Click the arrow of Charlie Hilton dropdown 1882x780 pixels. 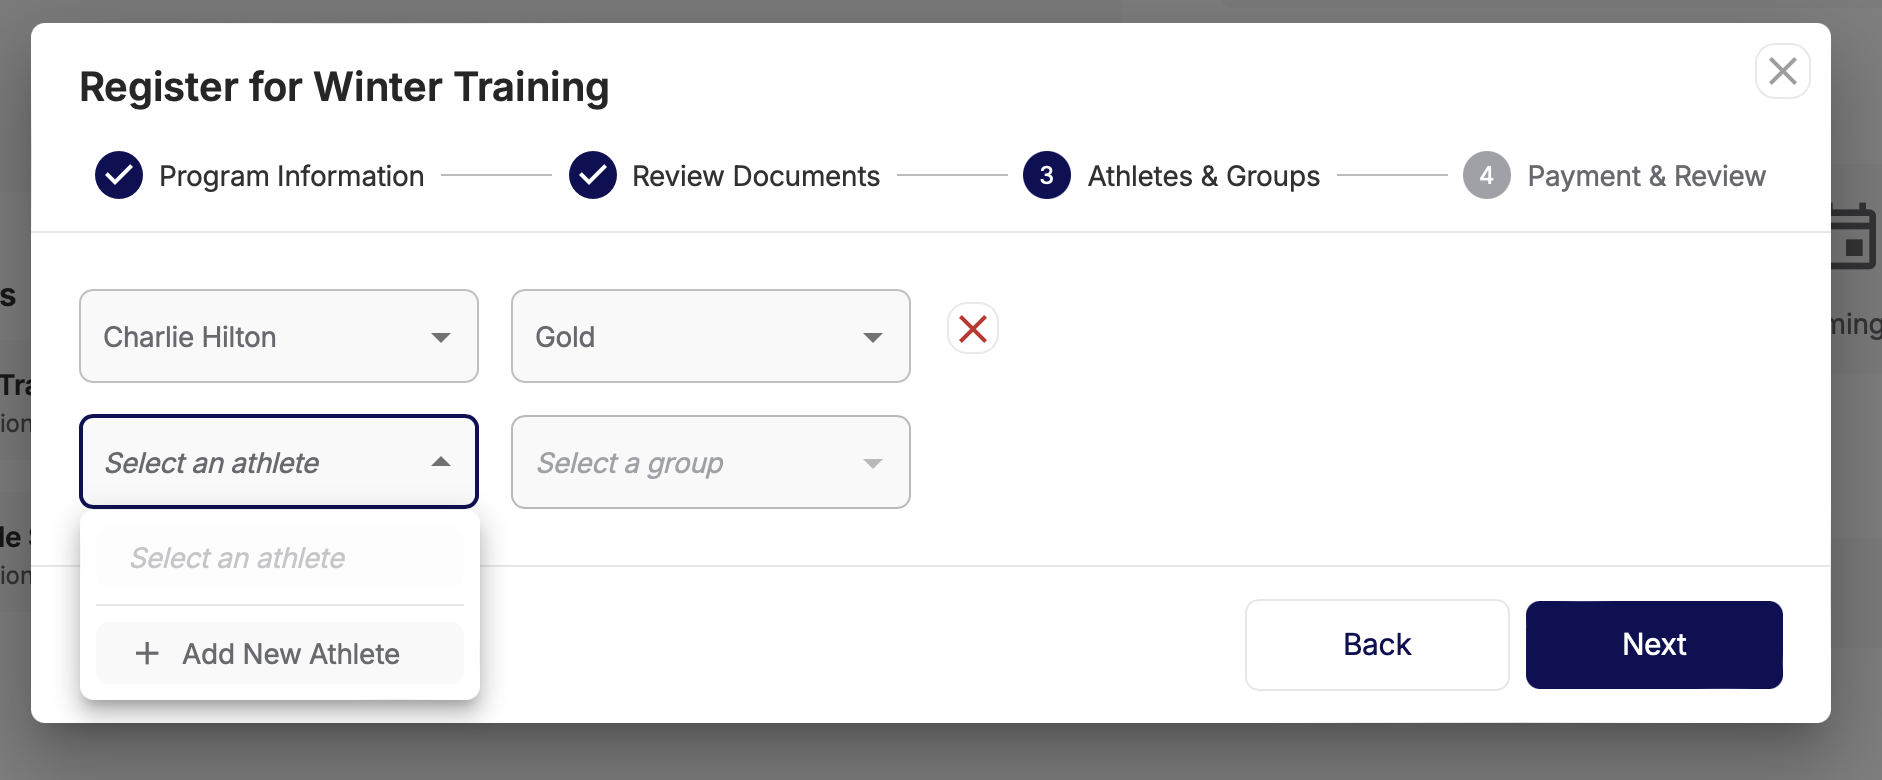tap(441, 338)
